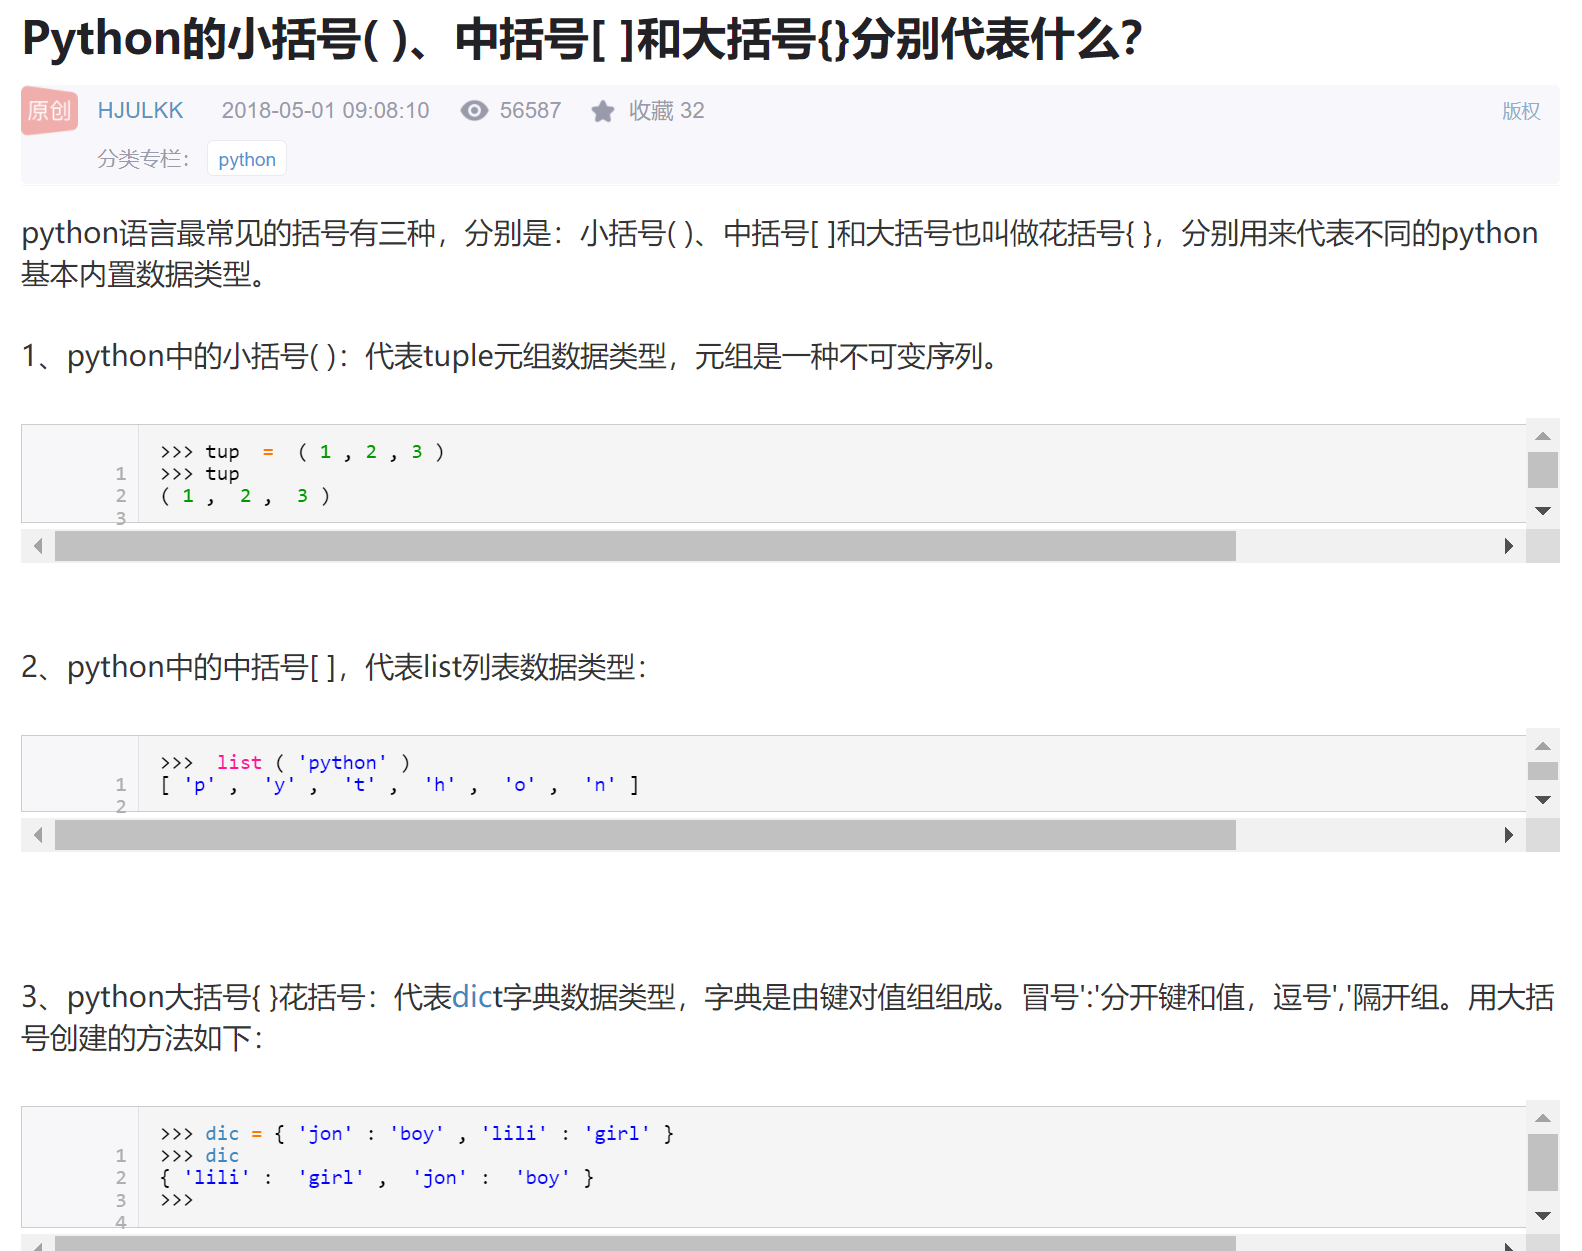The width and height of the screenshot is (1582, 1251).
Task: Click left arrow of list code horizontal scrollbar
Action: coord(38,835)
